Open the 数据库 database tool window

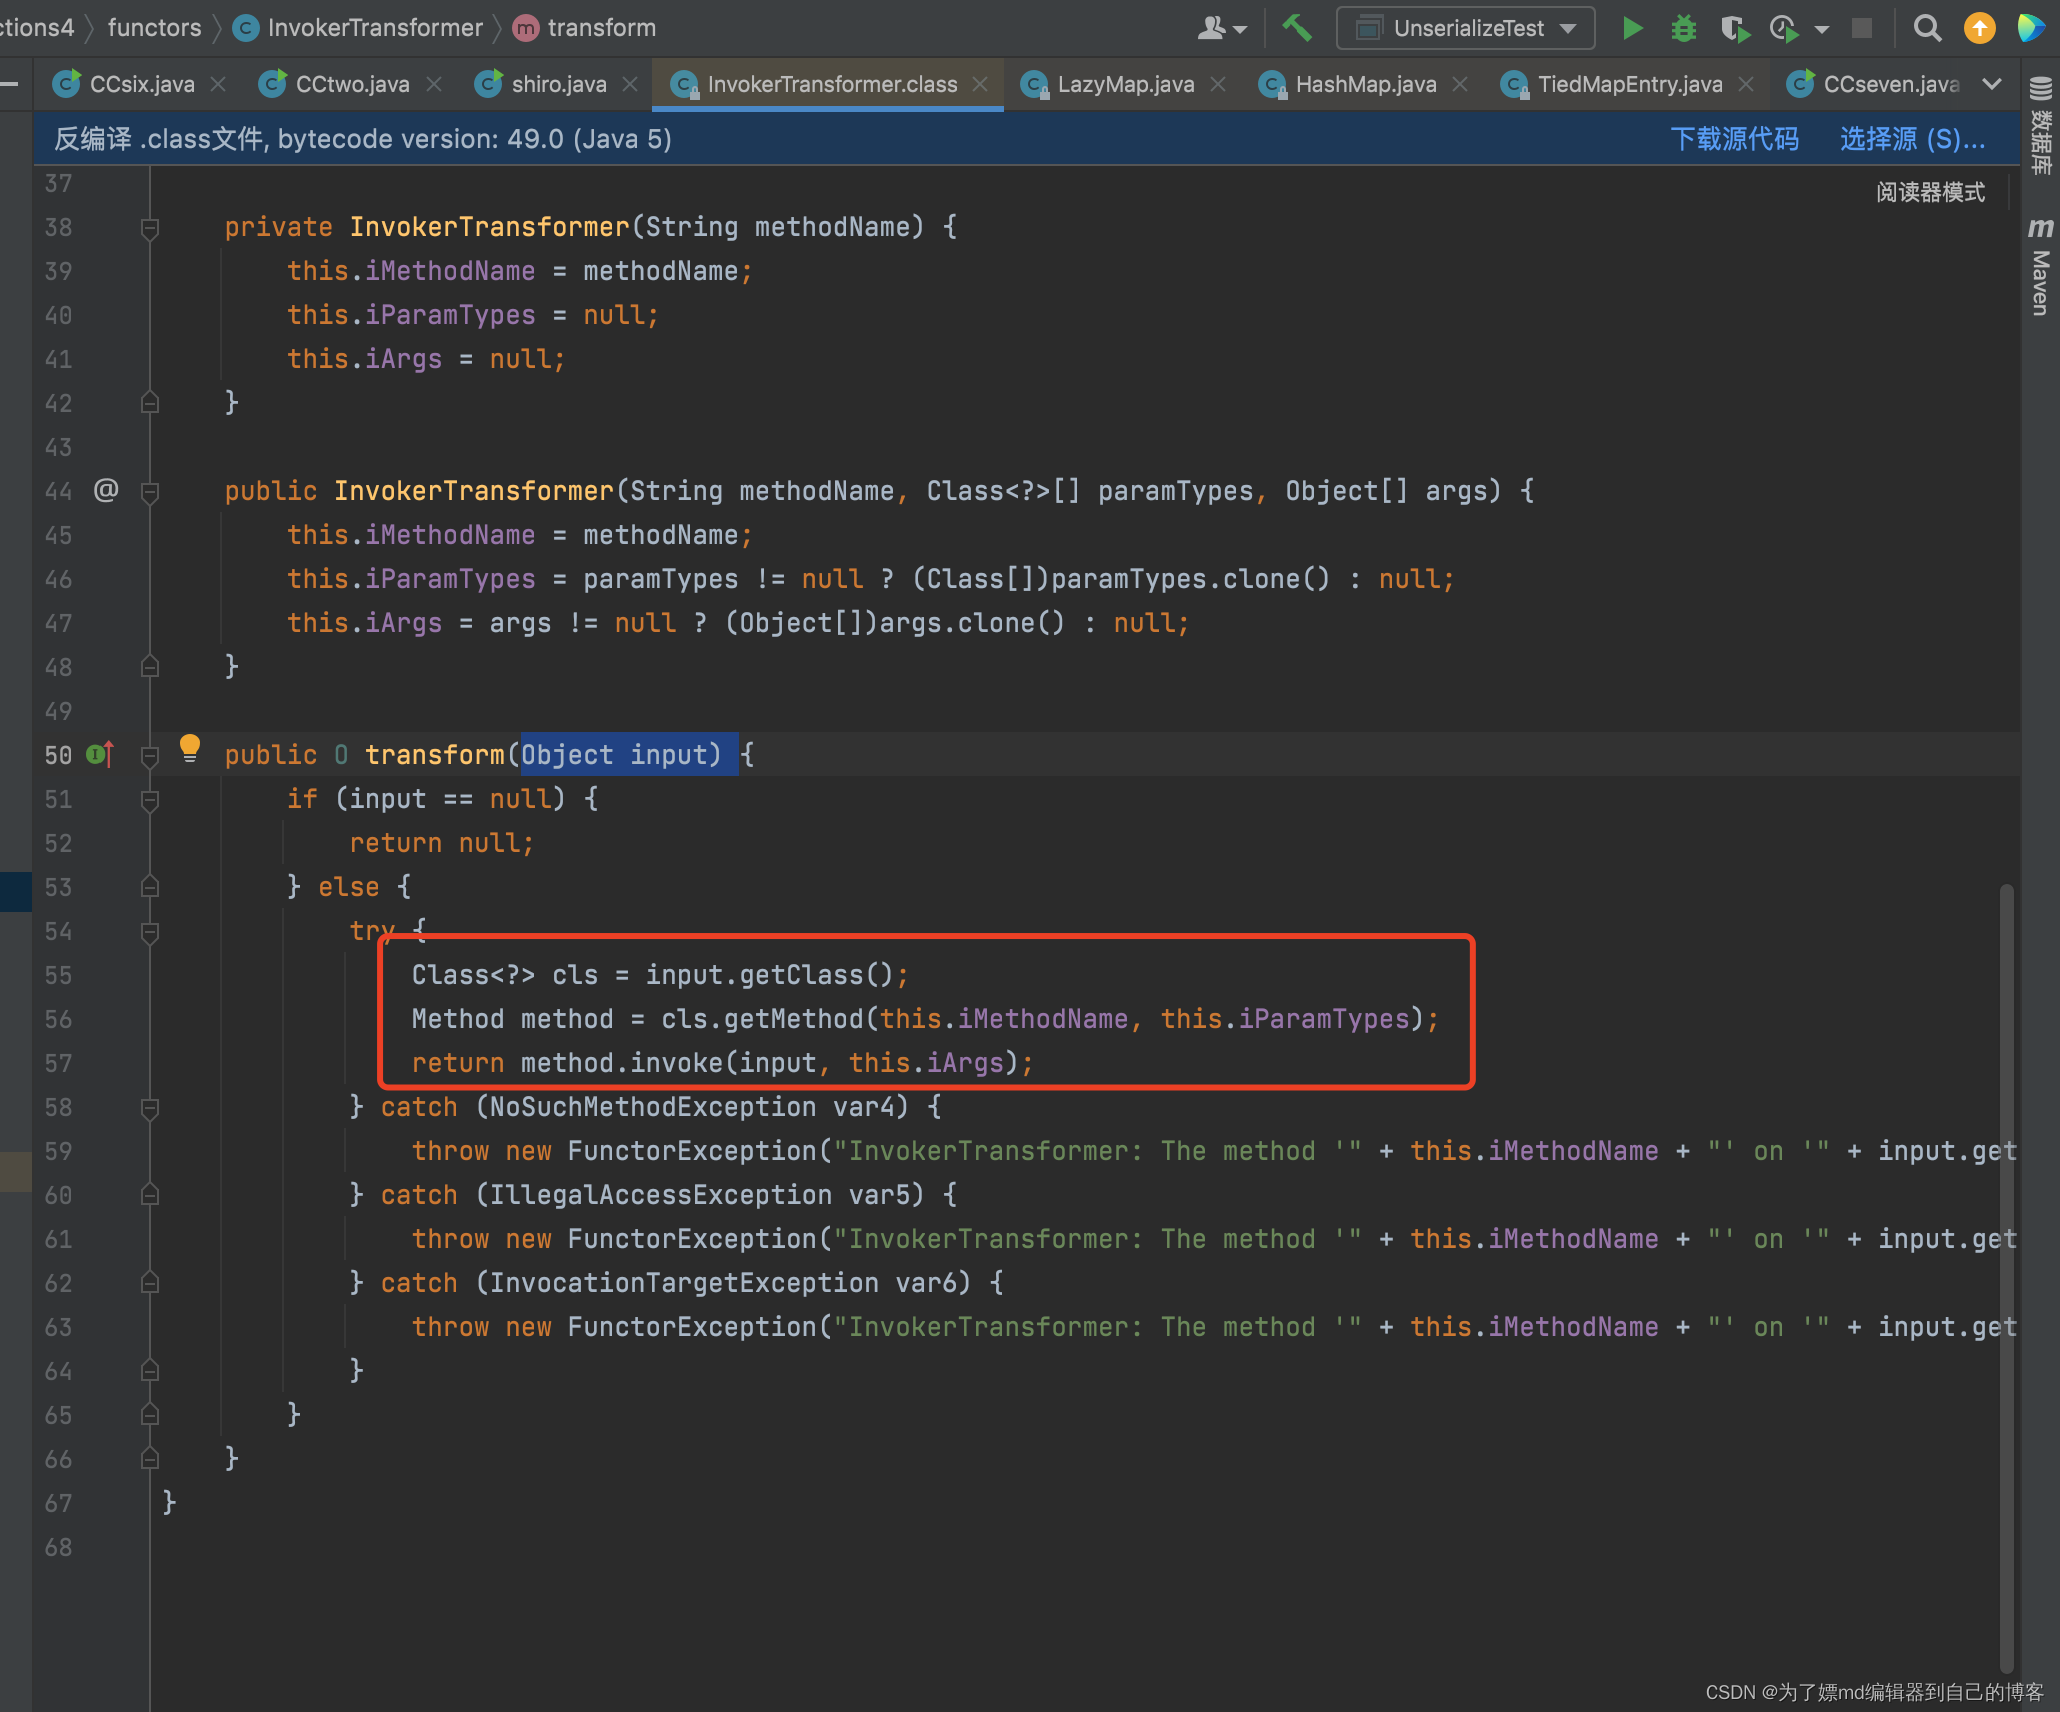coord(2040,125)
